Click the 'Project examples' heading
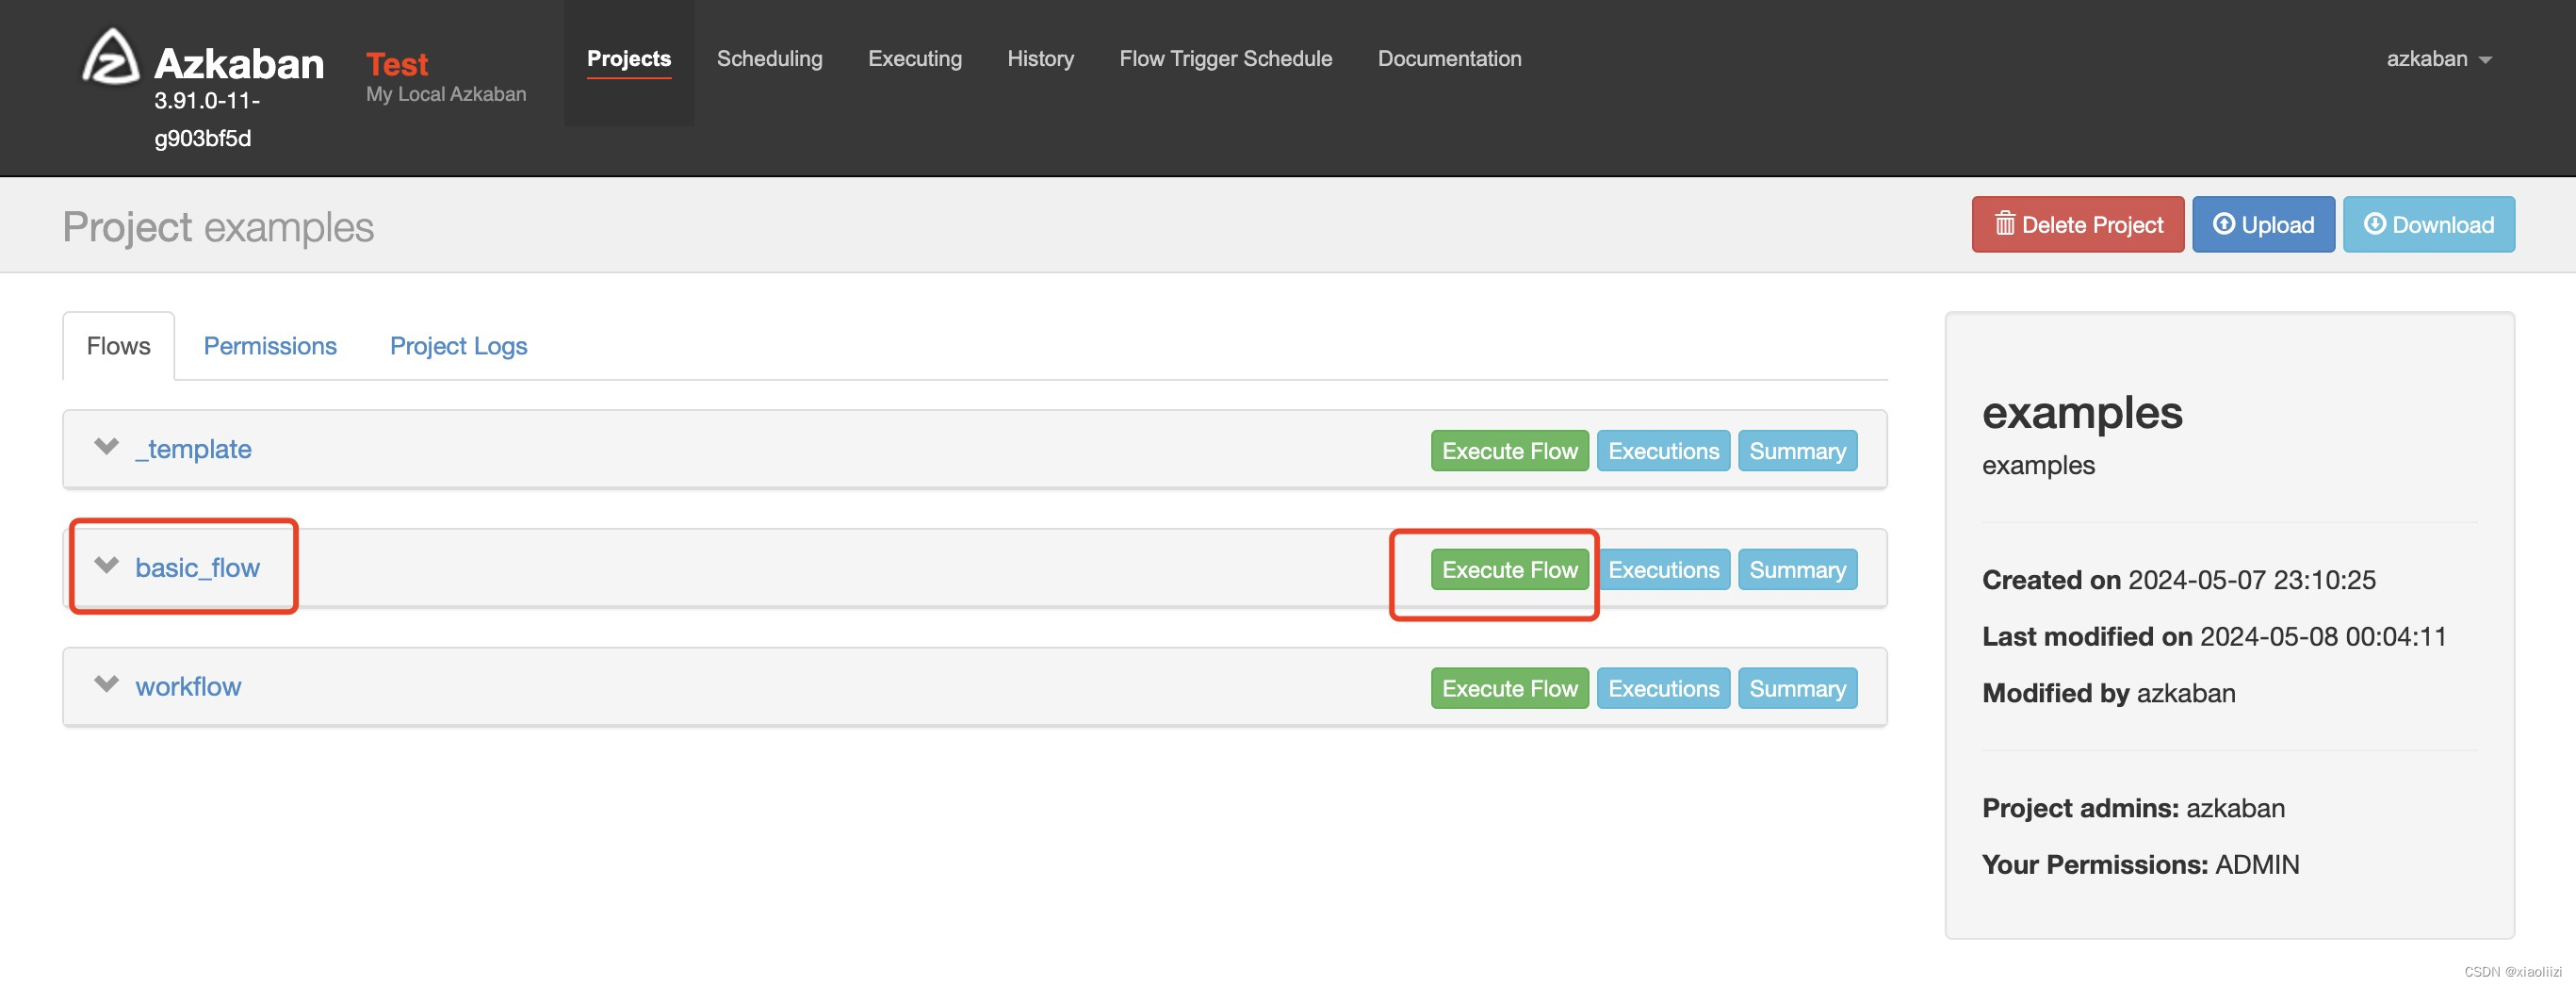Image resolution: width=2576 pixels, height=986 pixels. point(218,227)
